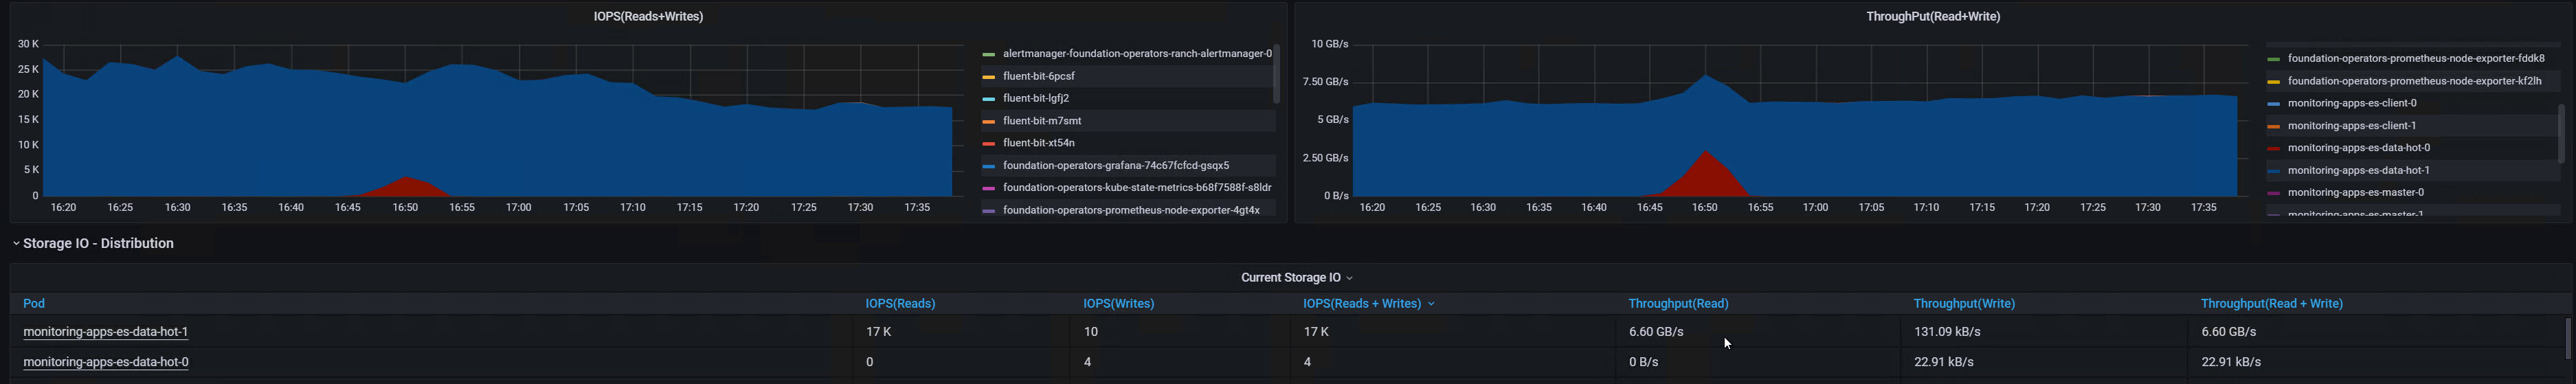This screenshot has height=384, width=2576.
Task: Toggle the fluent-bit-m7smt series in the legend
Action: point(1042,121)
